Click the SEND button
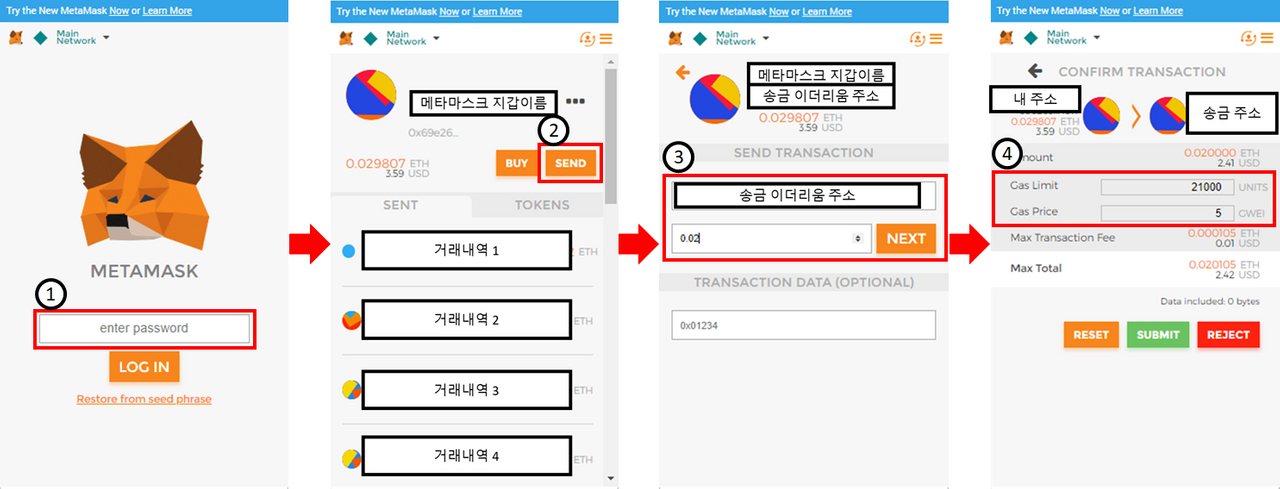The image size is (1280, 489). (x=572, y=164)
